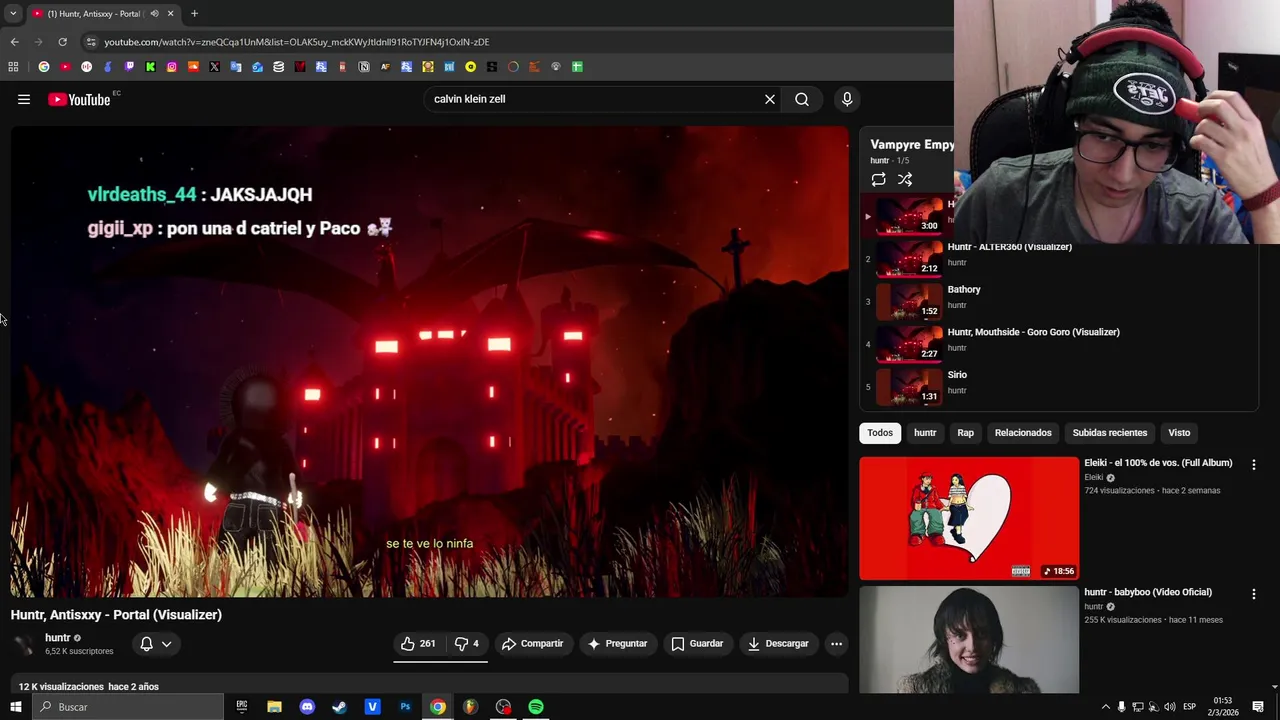The height and width of the screenshot is (720, 1280).
Task: Open options menu for Eleiki album
Action: tap(1253, 465)
